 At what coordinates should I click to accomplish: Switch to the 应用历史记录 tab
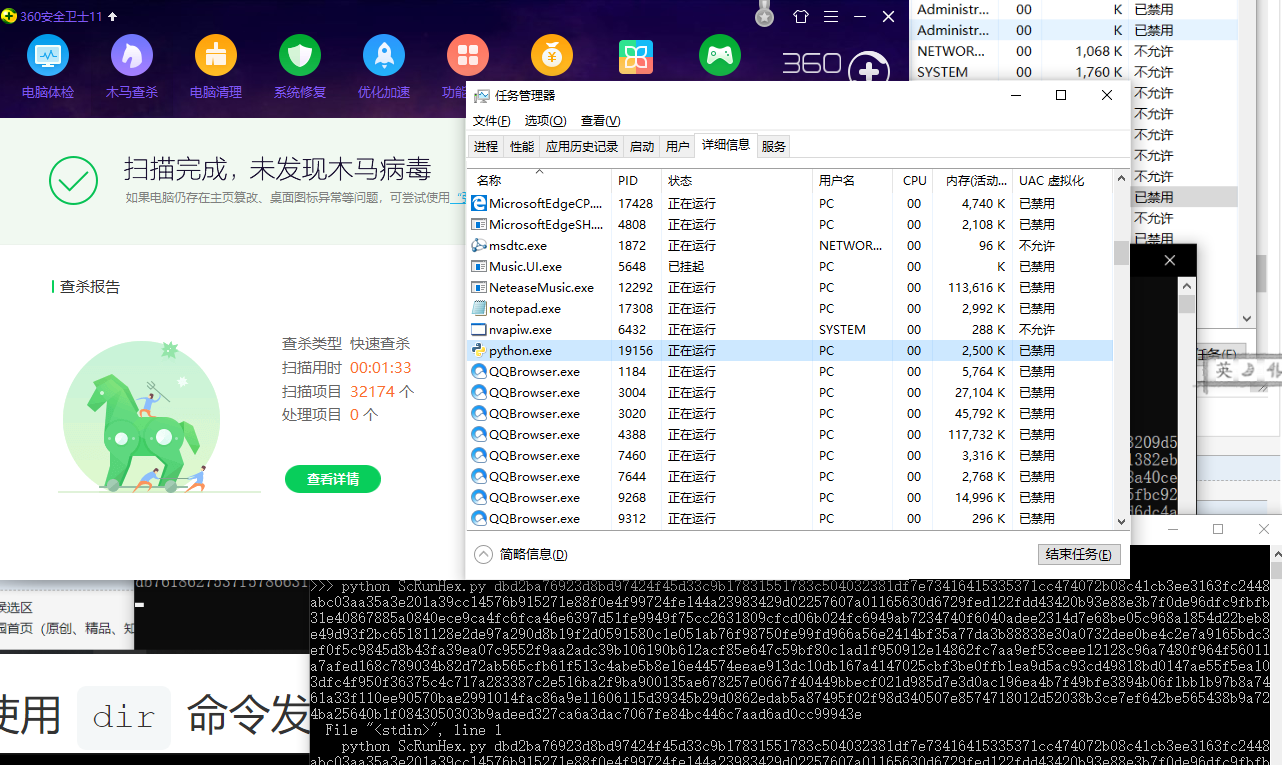tap(582, 147)
